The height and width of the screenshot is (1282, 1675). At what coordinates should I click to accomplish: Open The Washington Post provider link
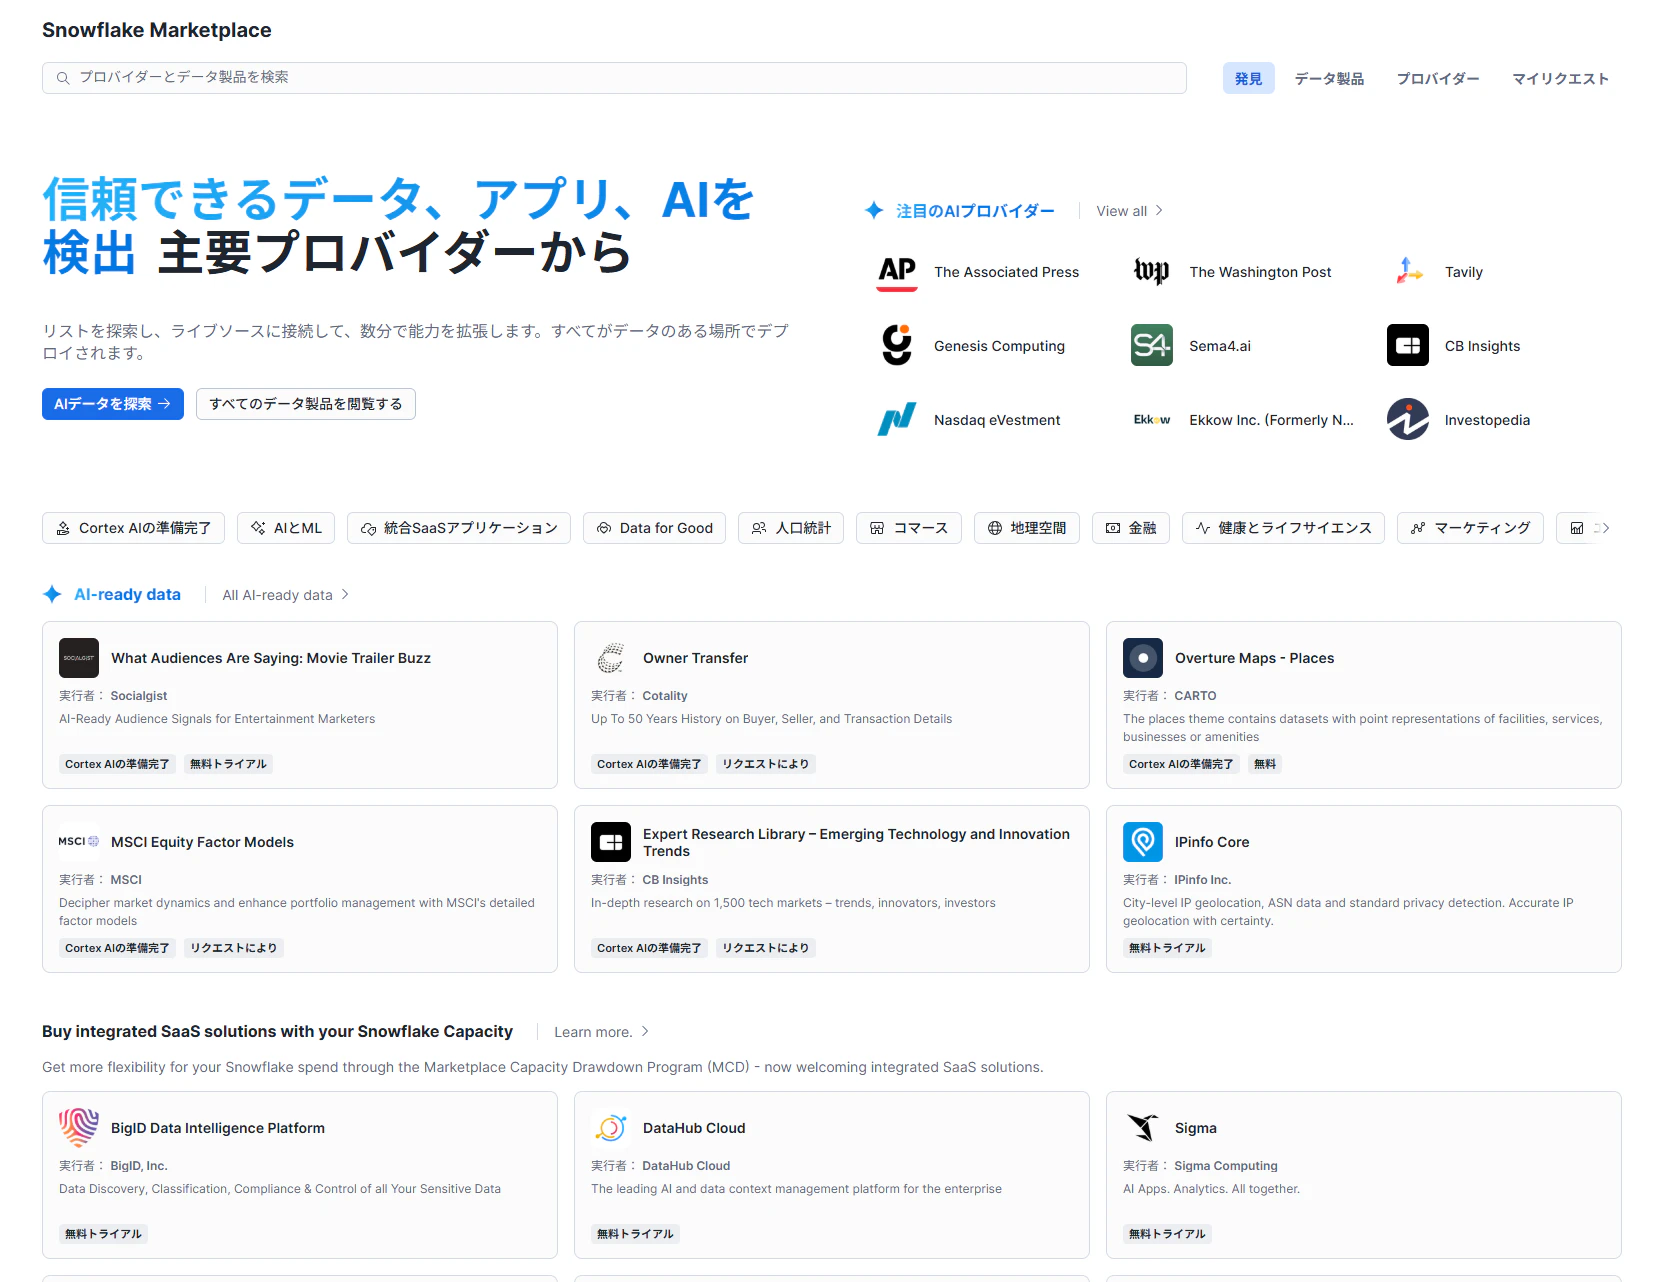[x=1260, y=272]
